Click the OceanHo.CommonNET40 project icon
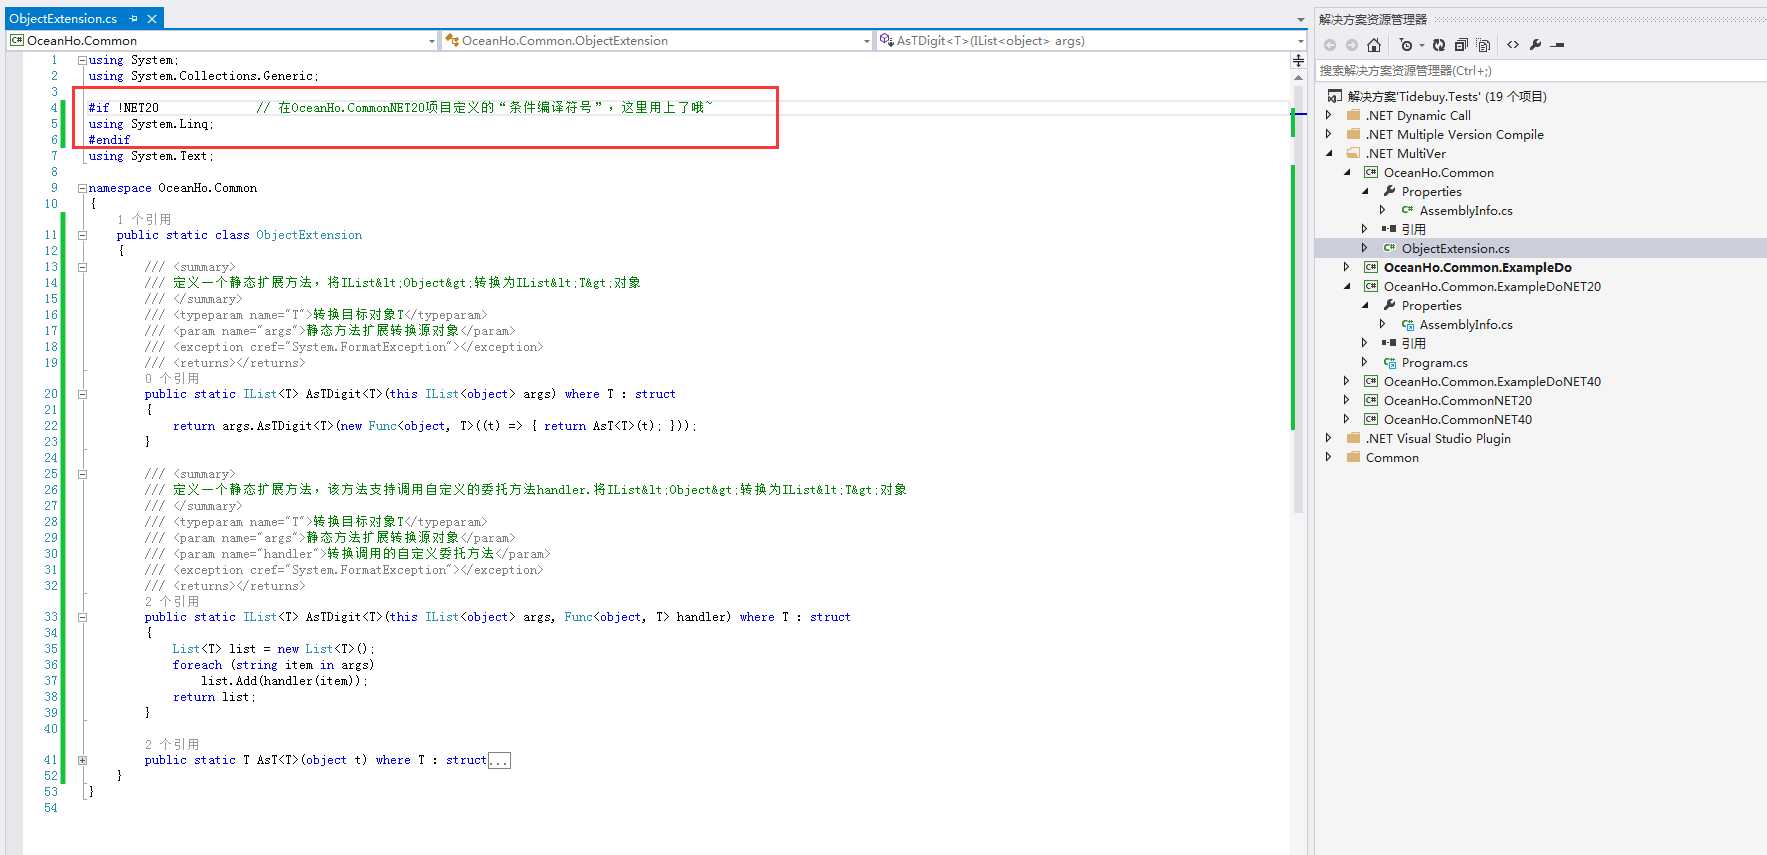Viewport: 1767px width, 855px height. pos(1371,419)
